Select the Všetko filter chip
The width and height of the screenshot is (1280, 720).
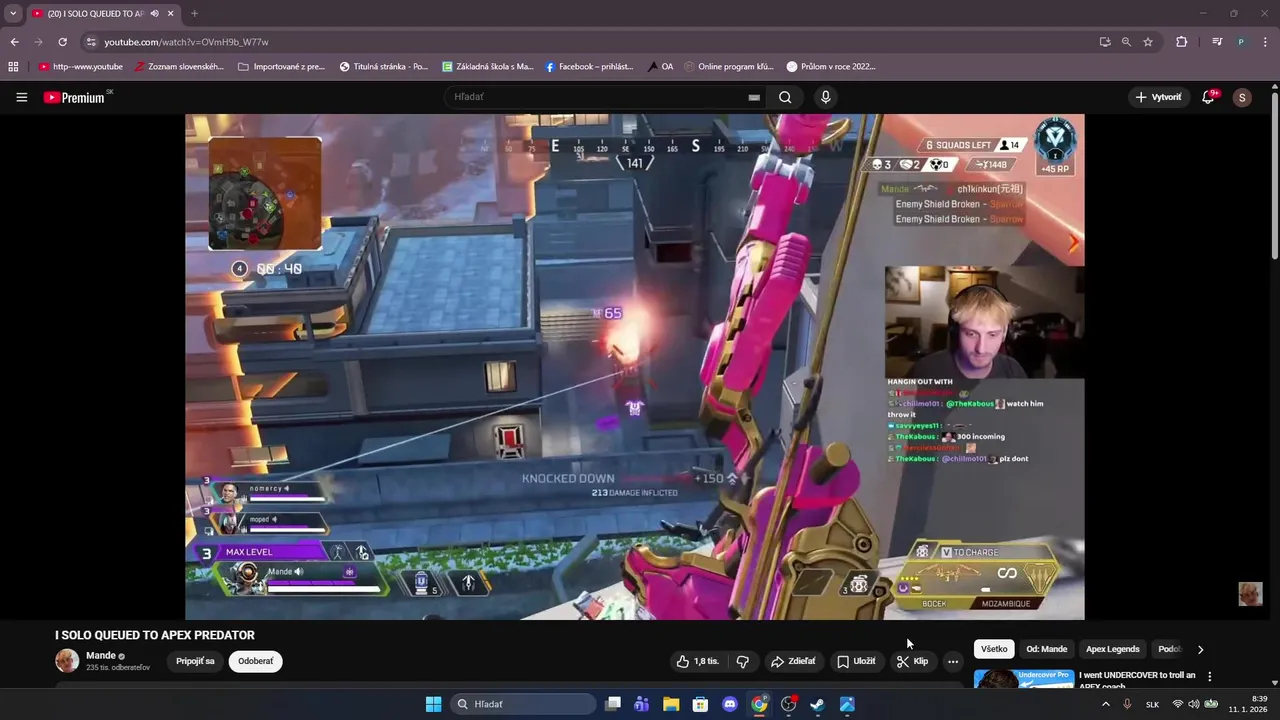tap(994, 649)
